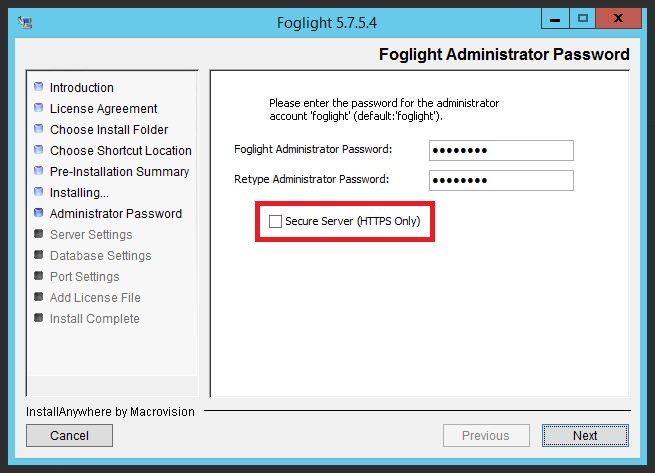Click the installer icon in the title bar
This screenshot has height=473, width=655.
(26, 20)
